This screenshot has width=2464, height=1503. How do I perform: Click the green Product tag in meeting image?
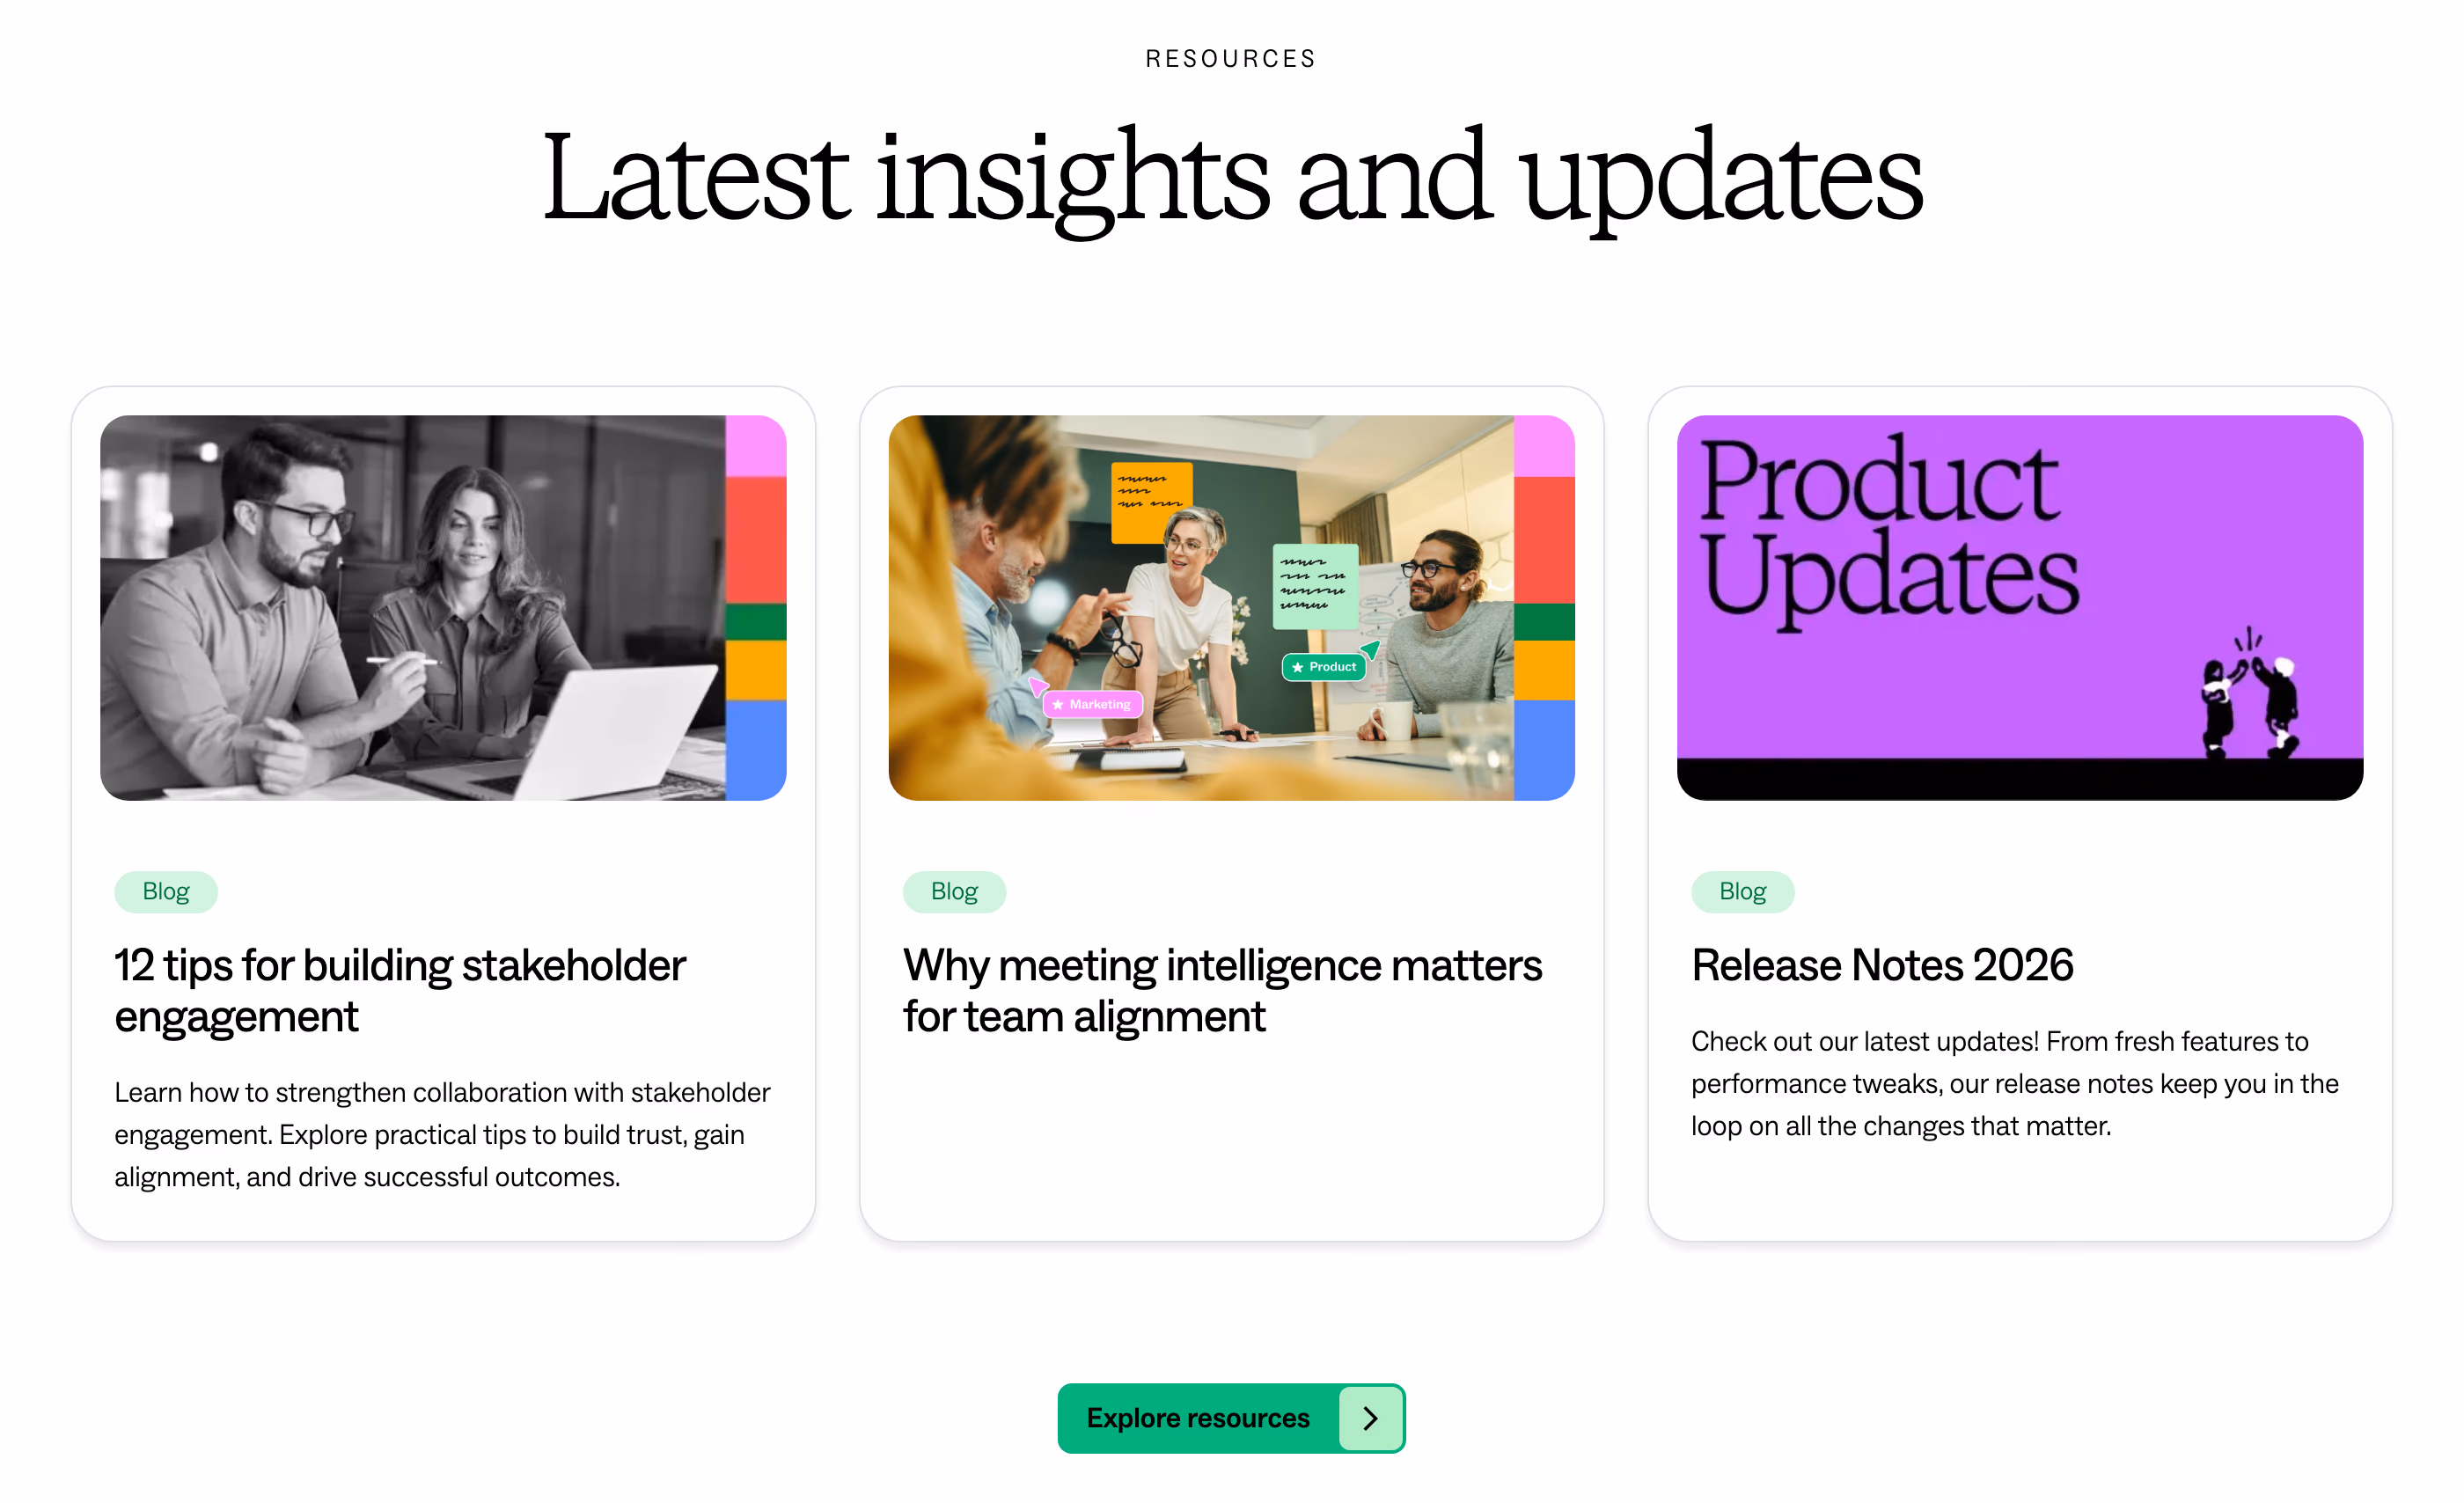pos(1324,666)
